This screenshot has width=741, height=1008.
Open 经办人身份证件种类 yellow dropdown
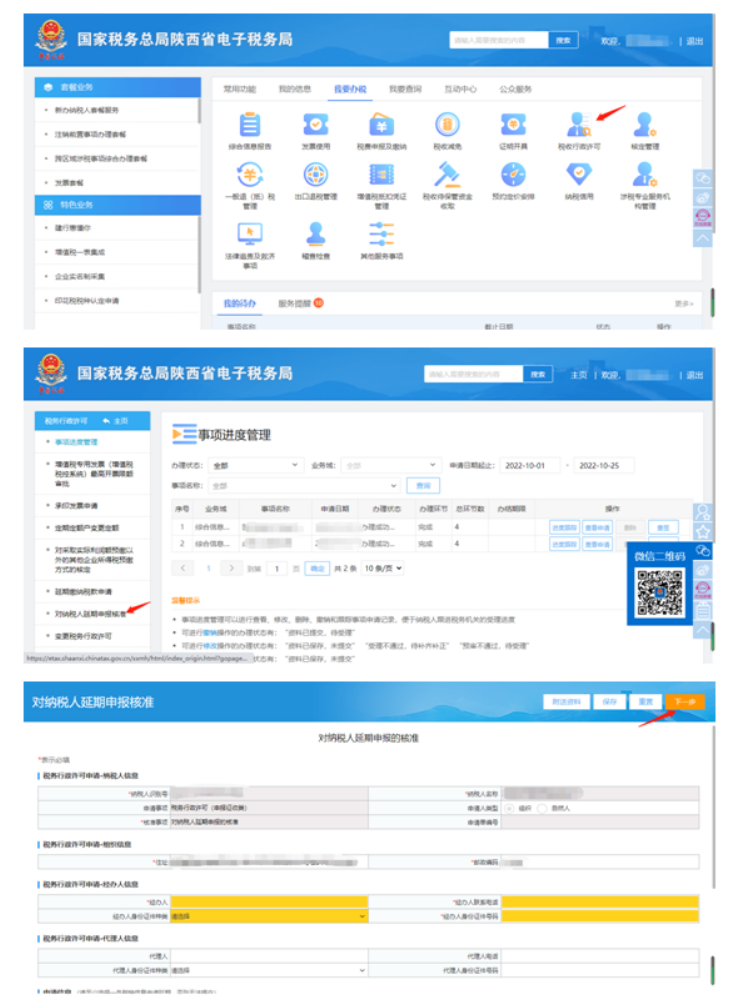(x=269, y=916)
